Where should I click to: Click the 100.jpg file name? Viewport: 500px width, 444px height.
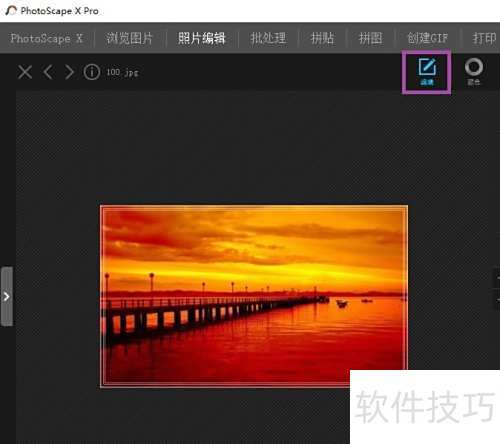(x=122, y=72)
